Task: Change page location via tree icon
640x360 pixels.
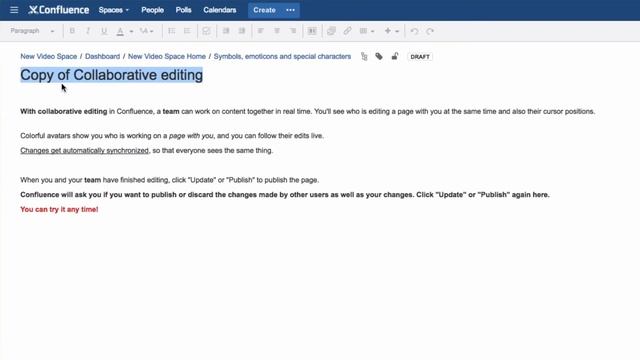Action: tap(364, 57)
